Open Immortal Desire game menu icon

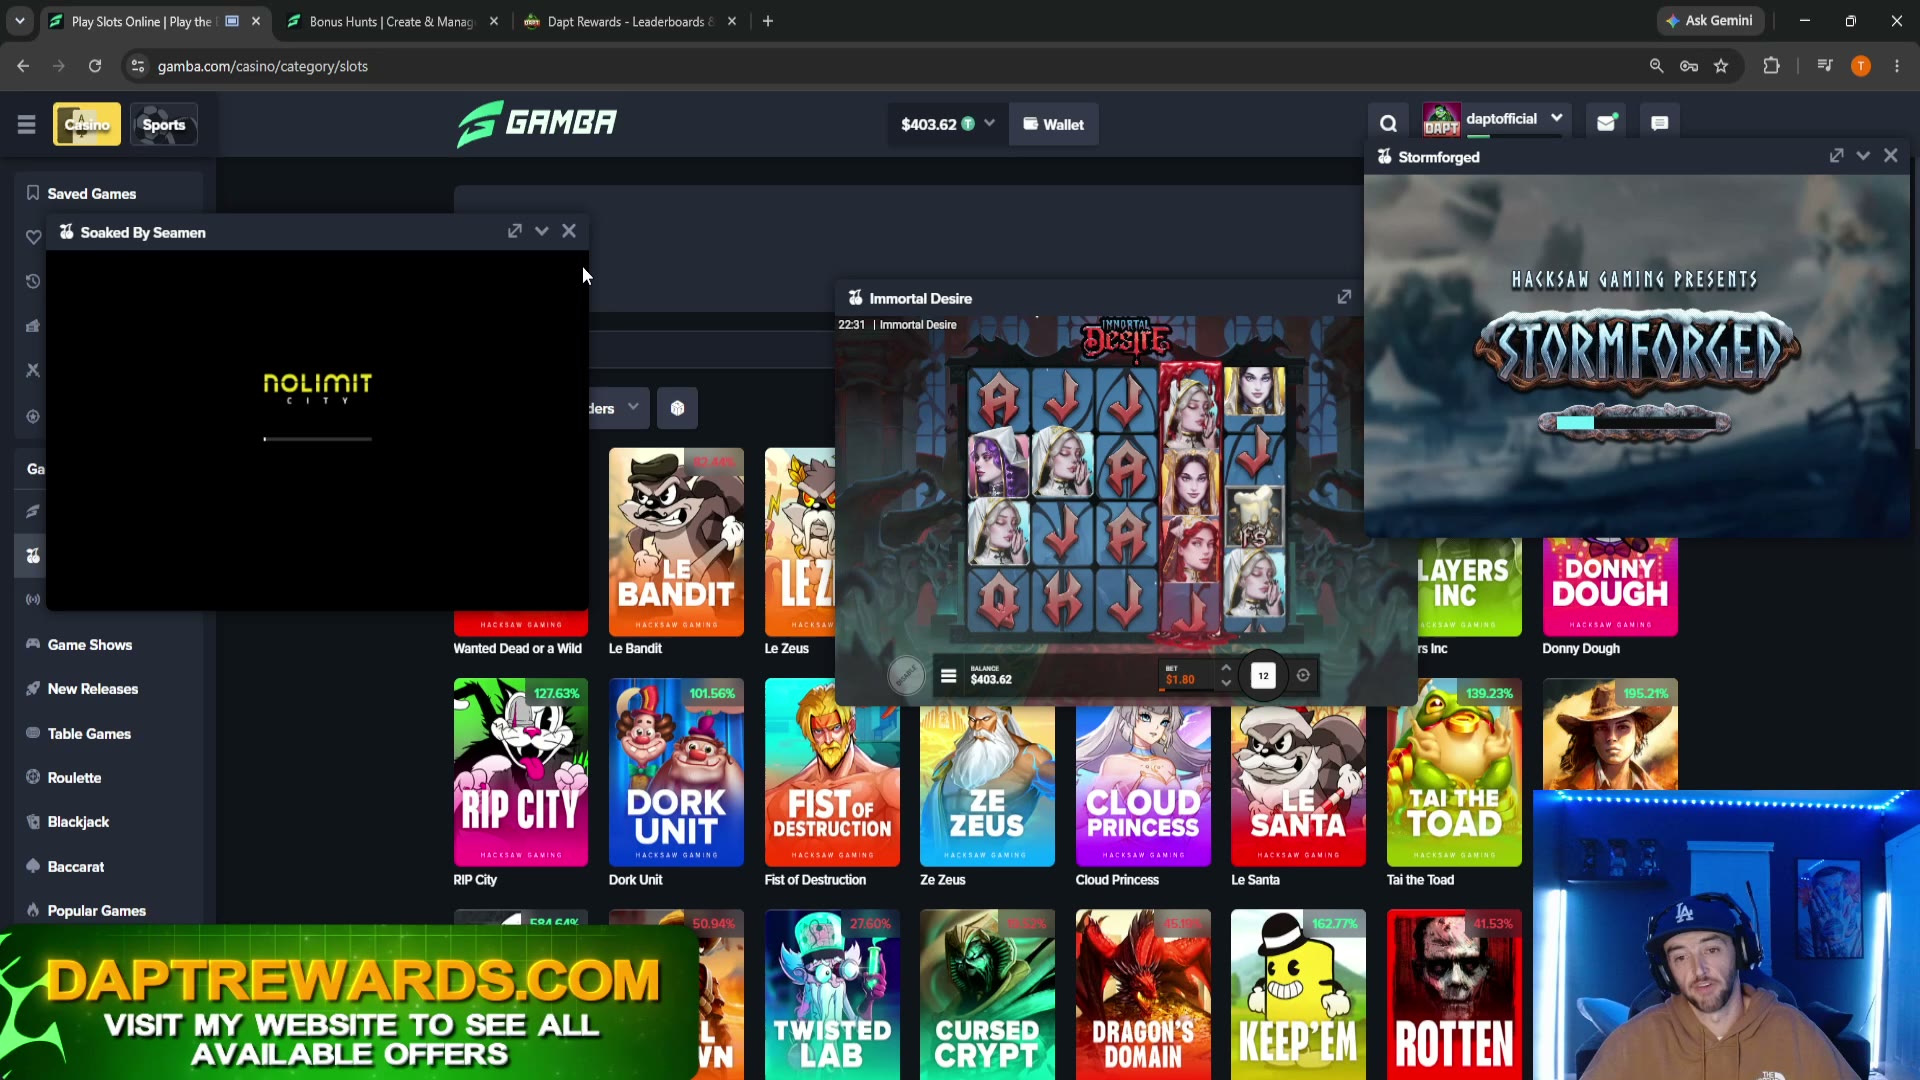(x=948, y=676)
